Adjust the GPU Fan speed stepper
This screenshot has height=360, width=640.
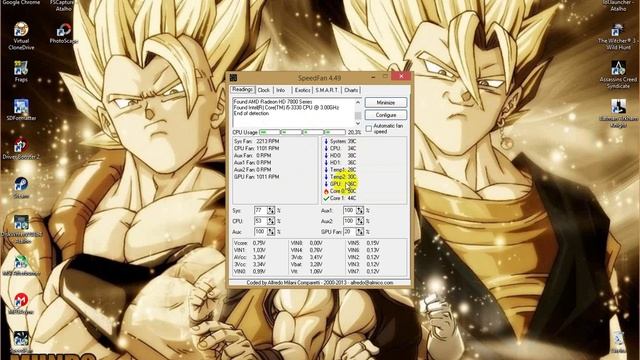coord(360,231)
